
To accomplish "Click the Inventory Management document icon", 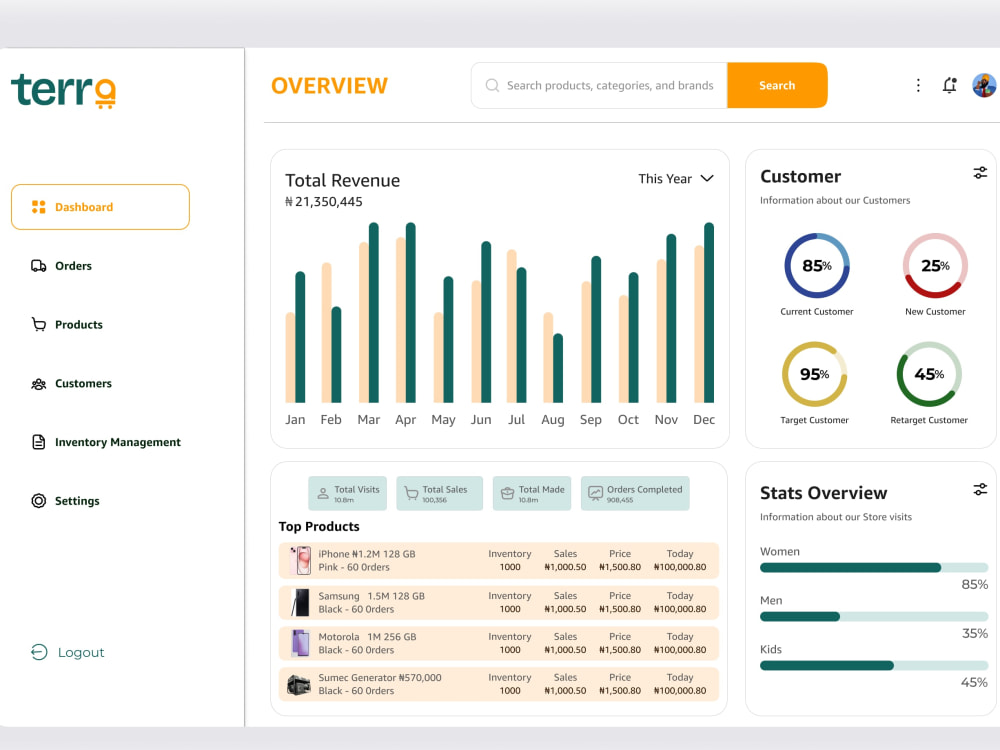I will coord(39,442).
